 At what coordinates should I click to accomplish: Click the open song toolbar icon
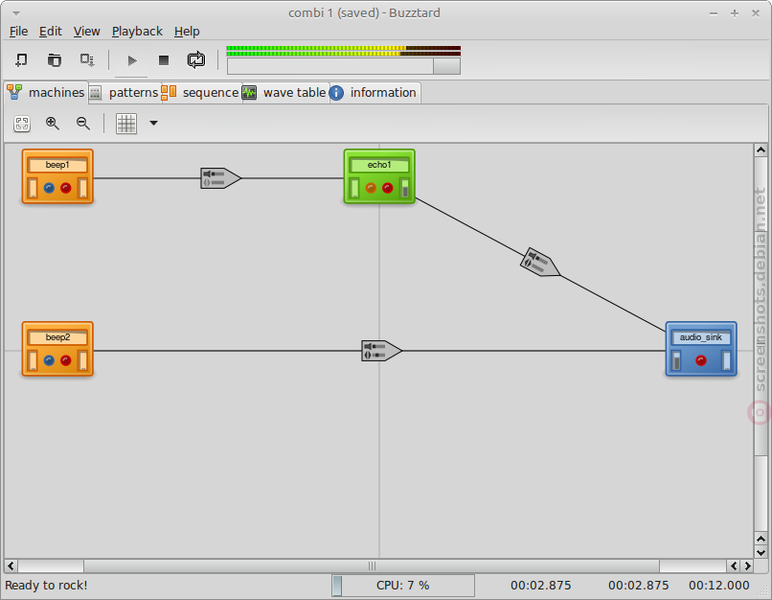tap(54, 60)
